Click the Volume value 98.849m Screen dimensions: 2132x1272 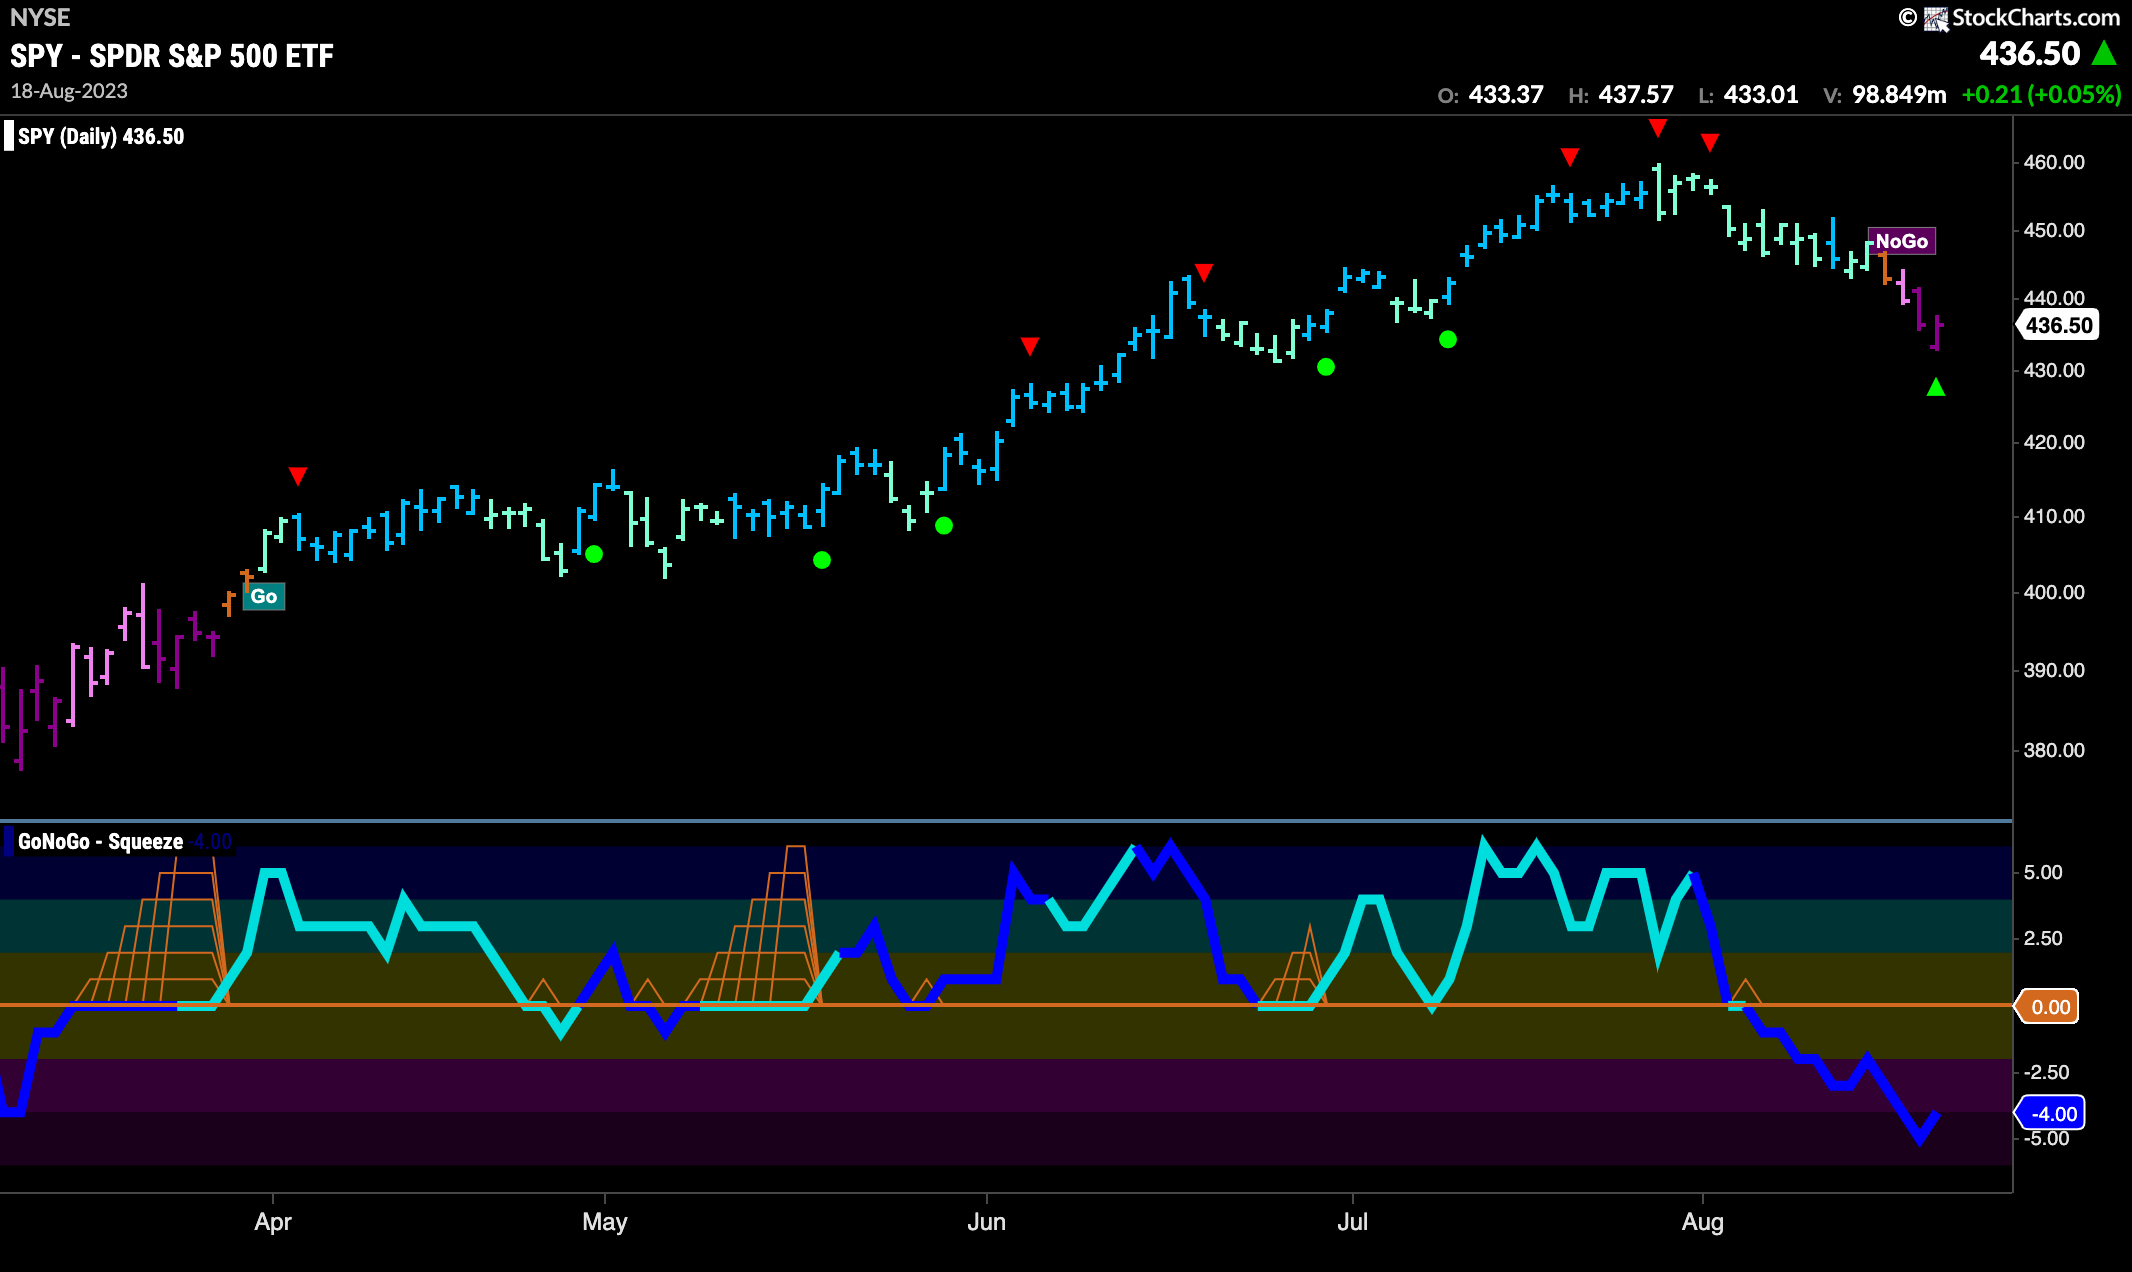click(x=1899, y=95)
